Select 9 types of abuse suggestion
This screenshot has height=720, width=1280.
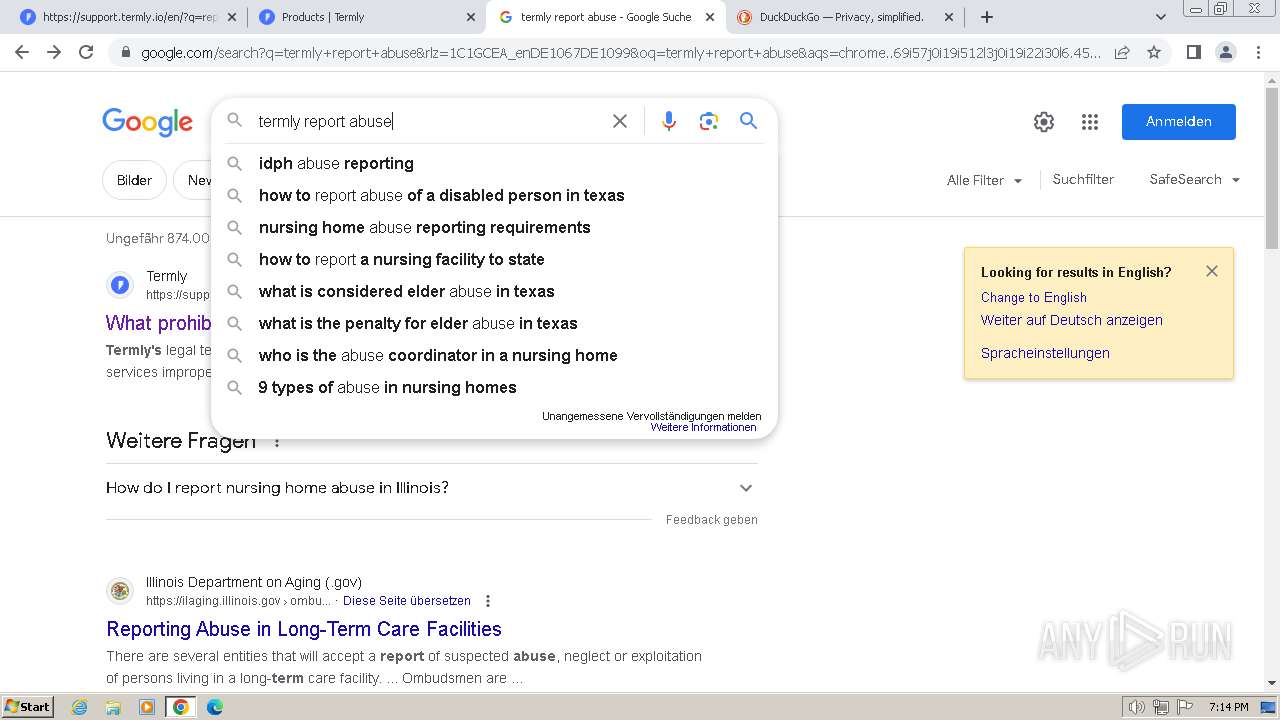(x=494, y=387)
